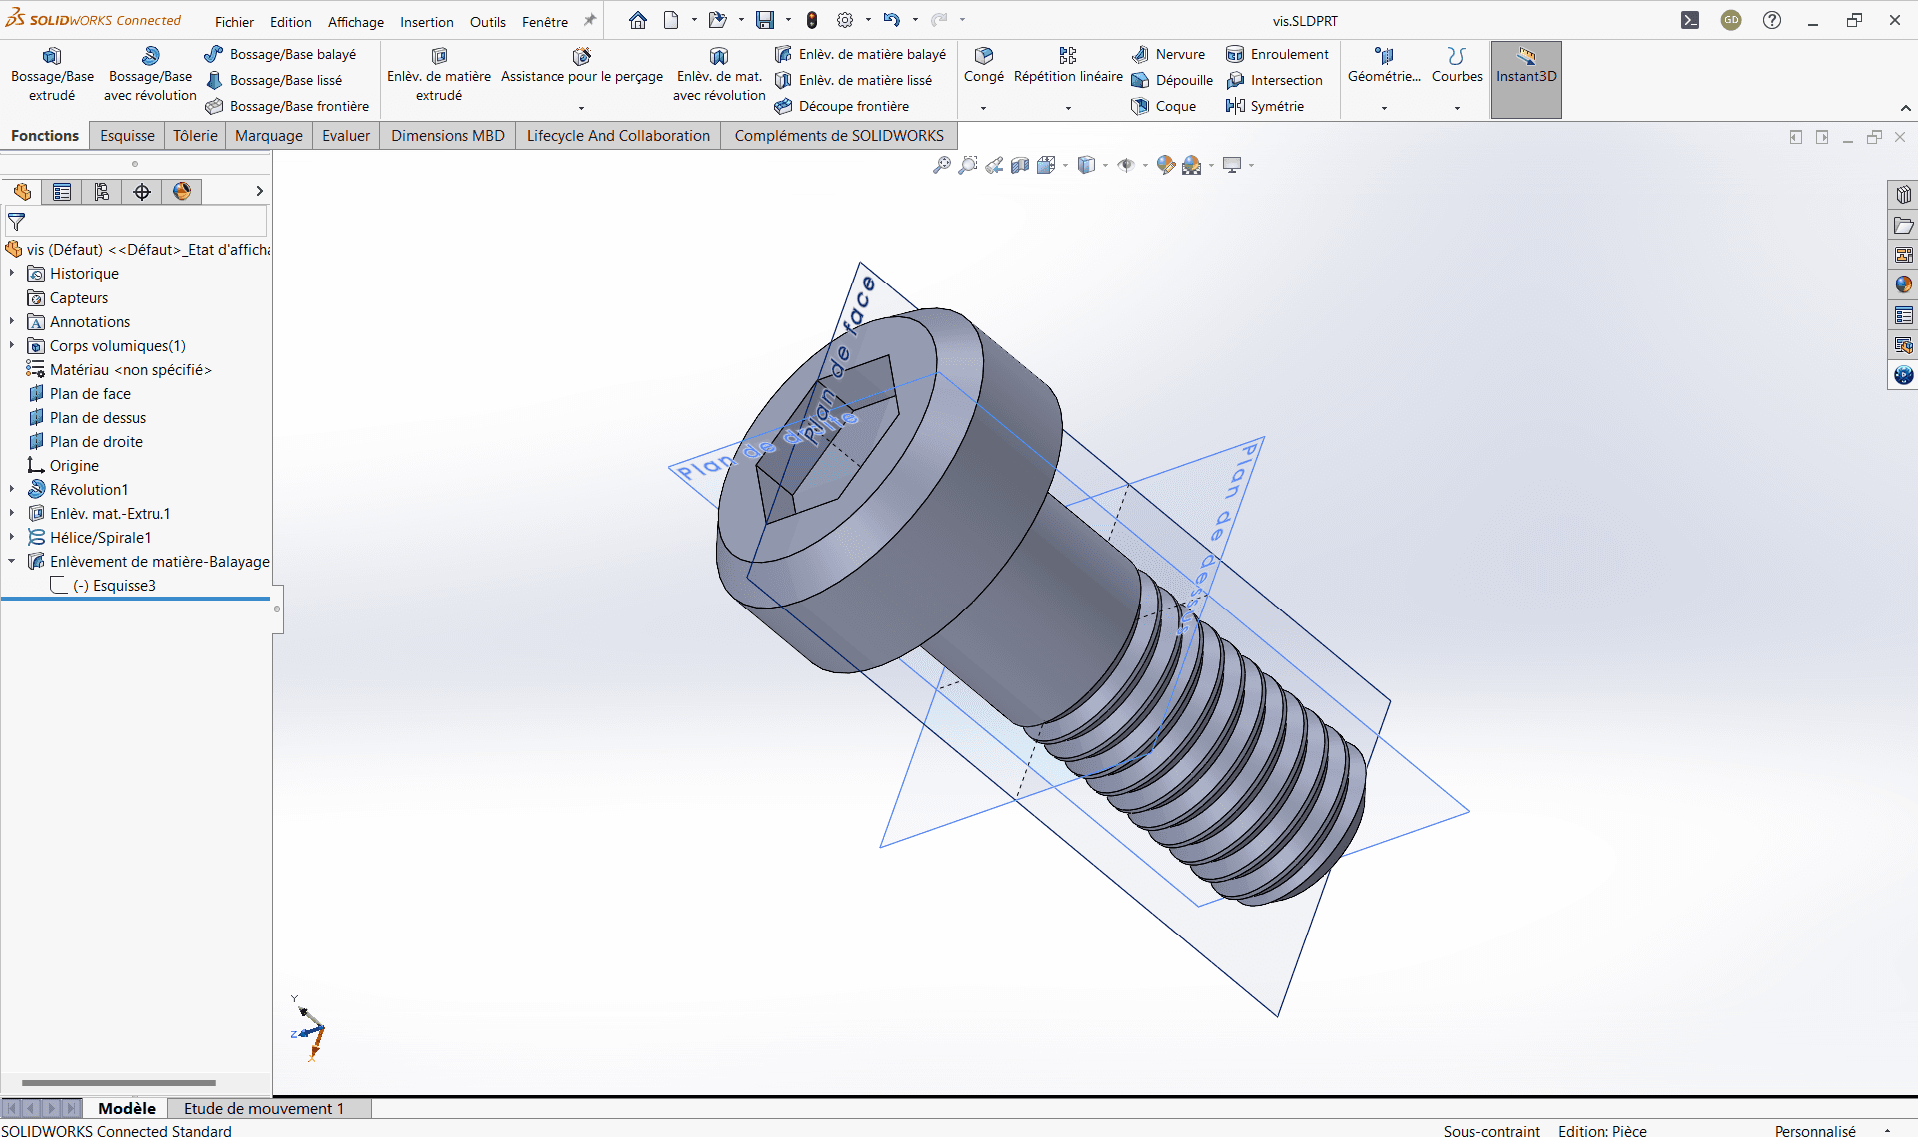
Task: Click the Zoom to Fit magnifier icon
Action: 942,165
